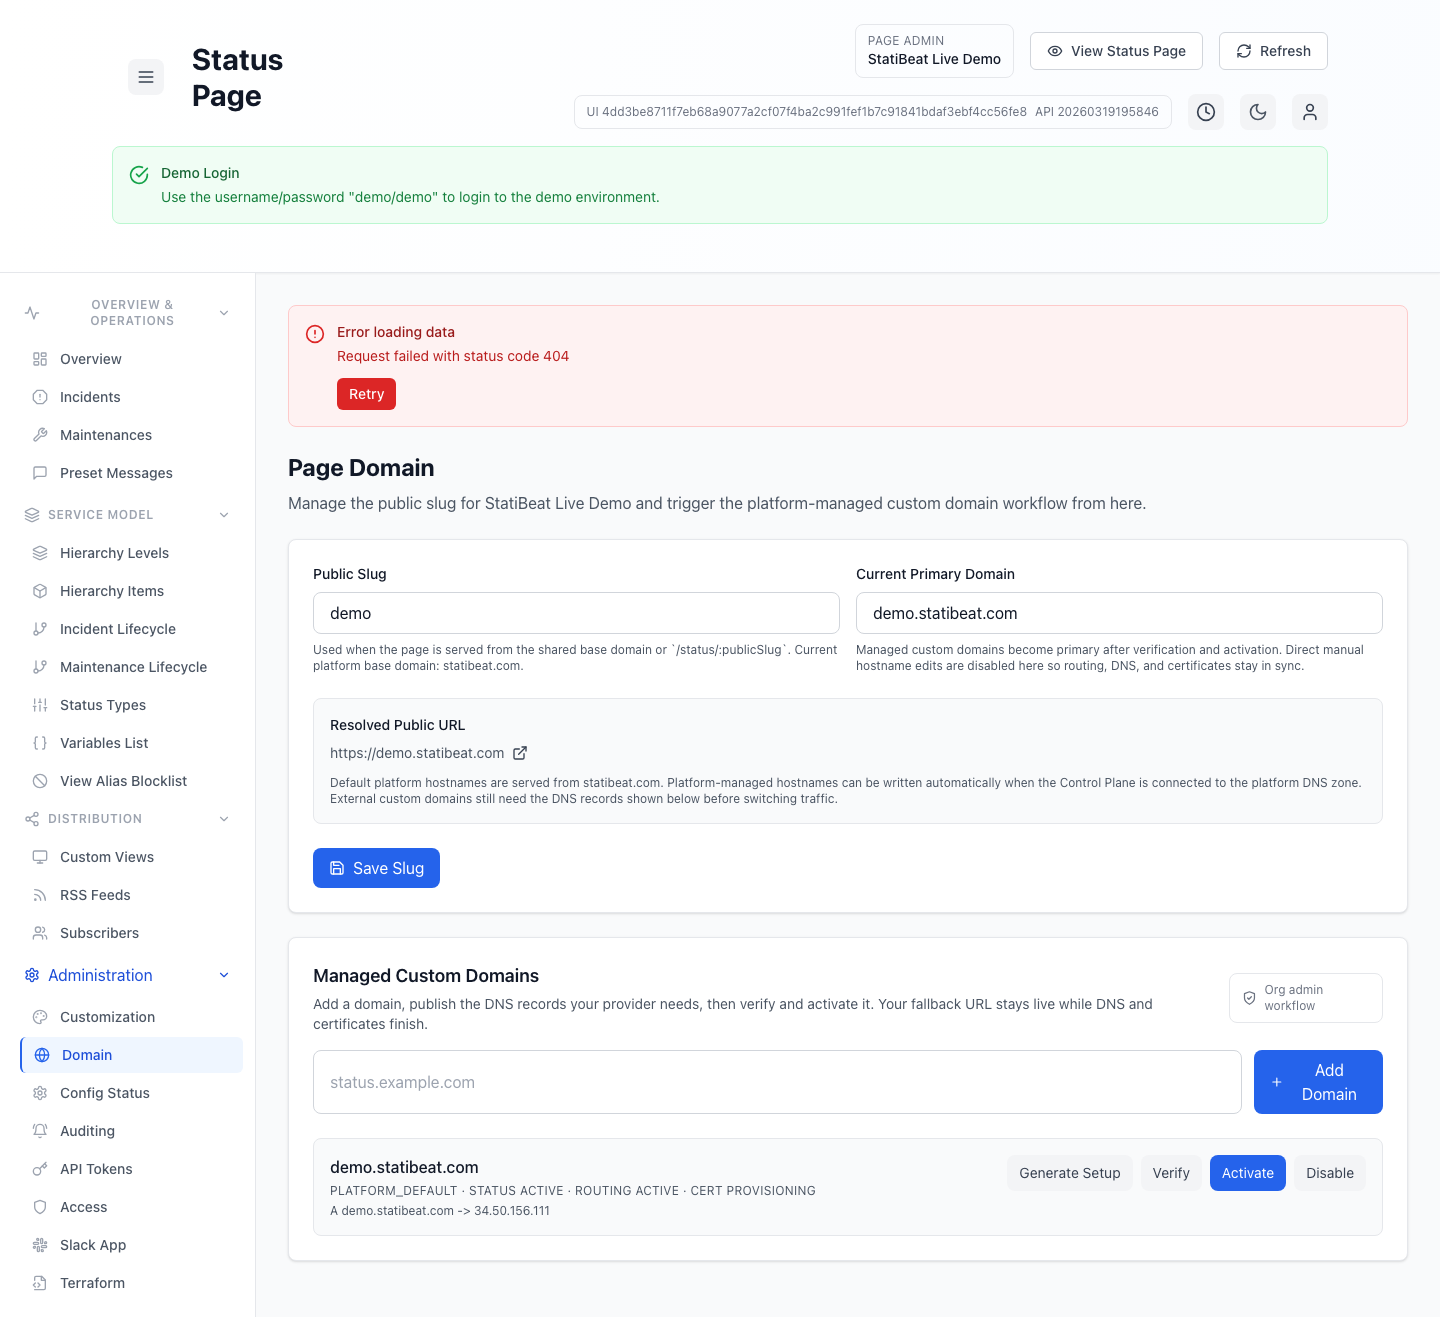Screen dimensions: 1440x1317
Task: Collapse the Service Model section
Action: [224, 514]
